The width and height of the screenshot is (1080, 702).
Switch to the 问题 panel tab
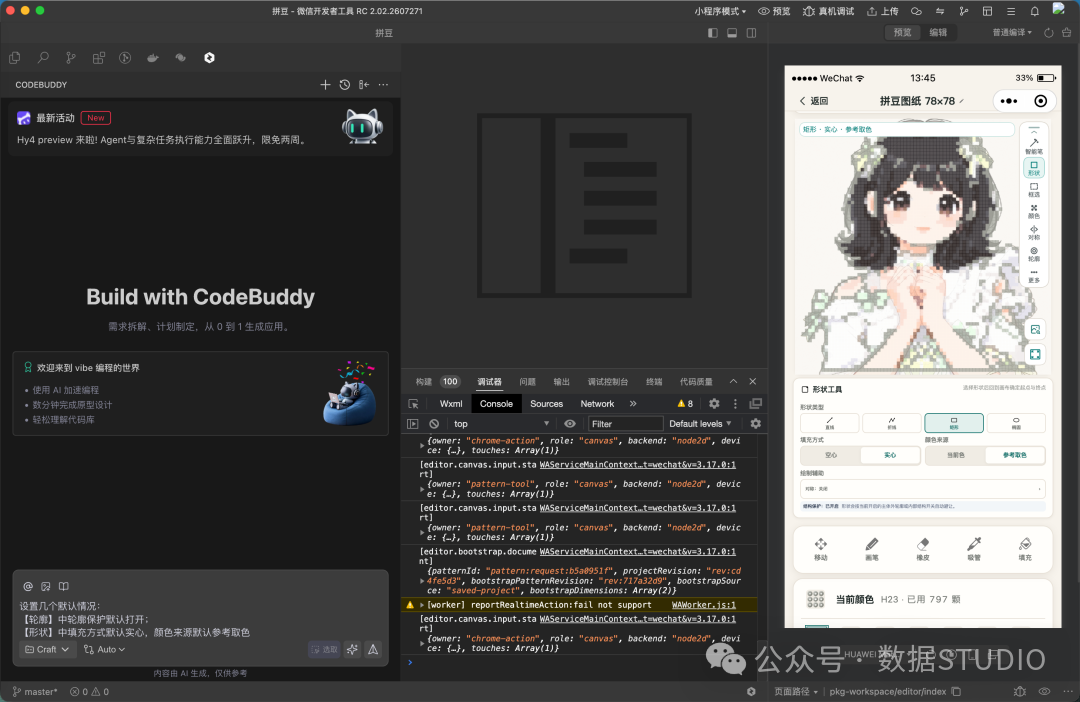(528, 382)
